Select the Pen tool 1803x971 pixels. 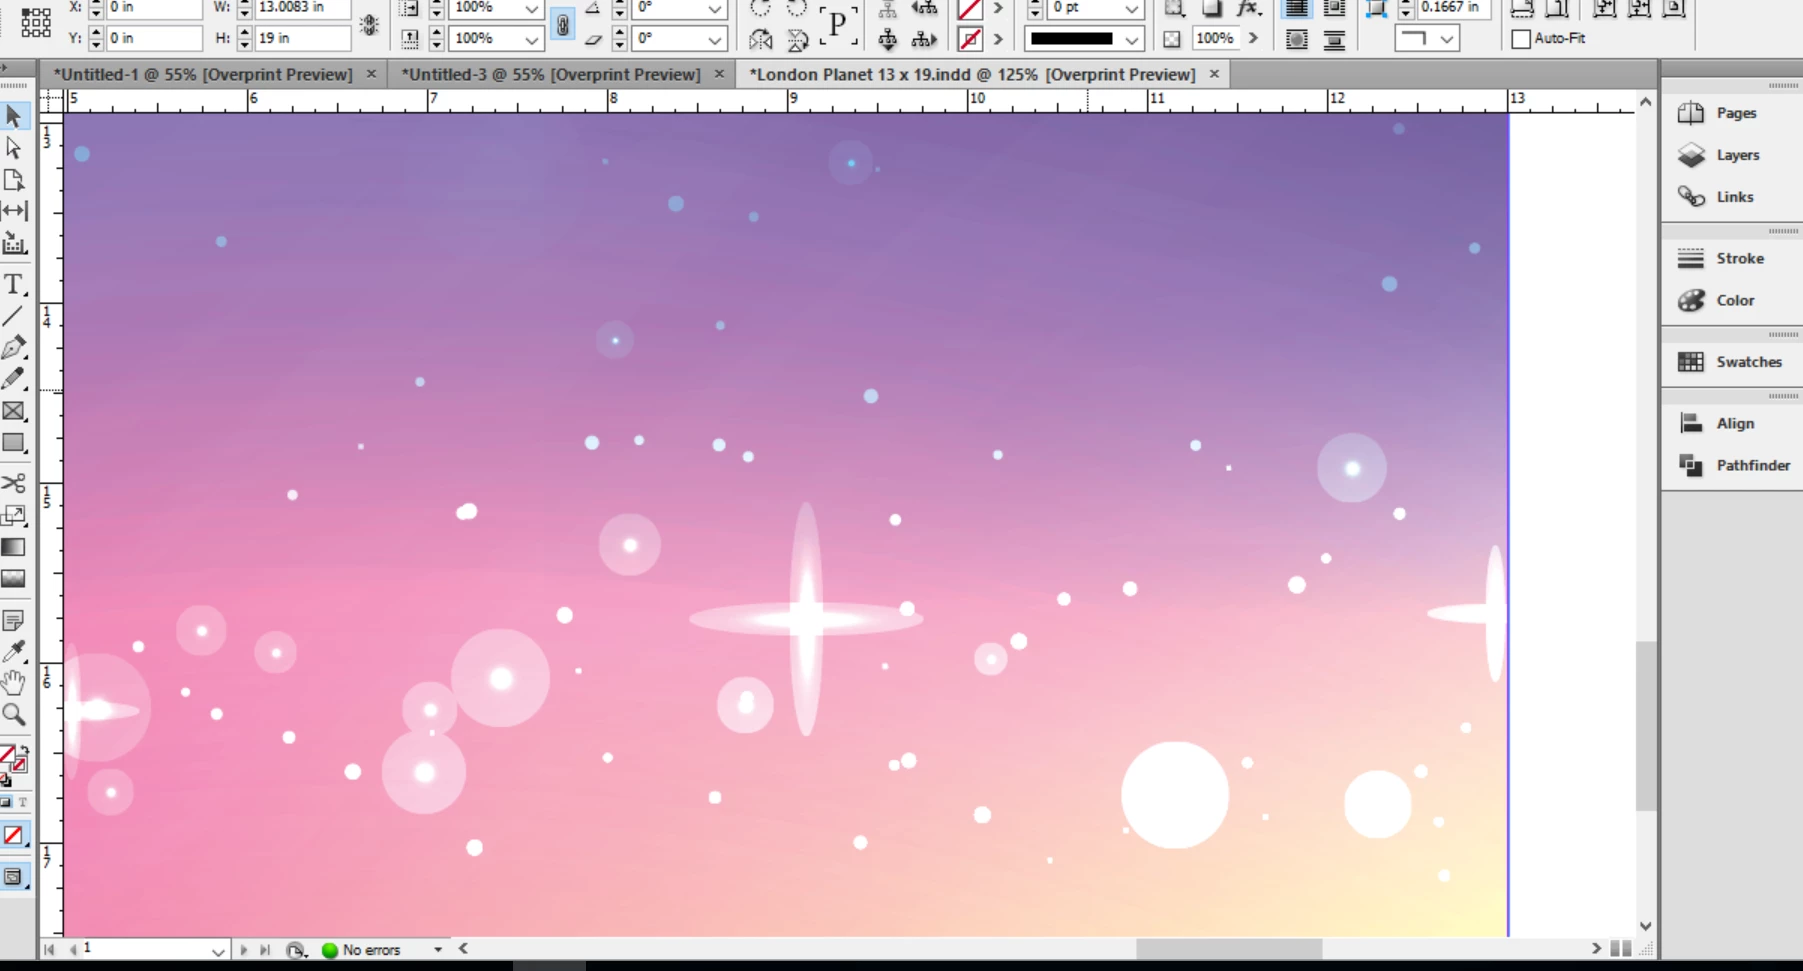[14, 348]
